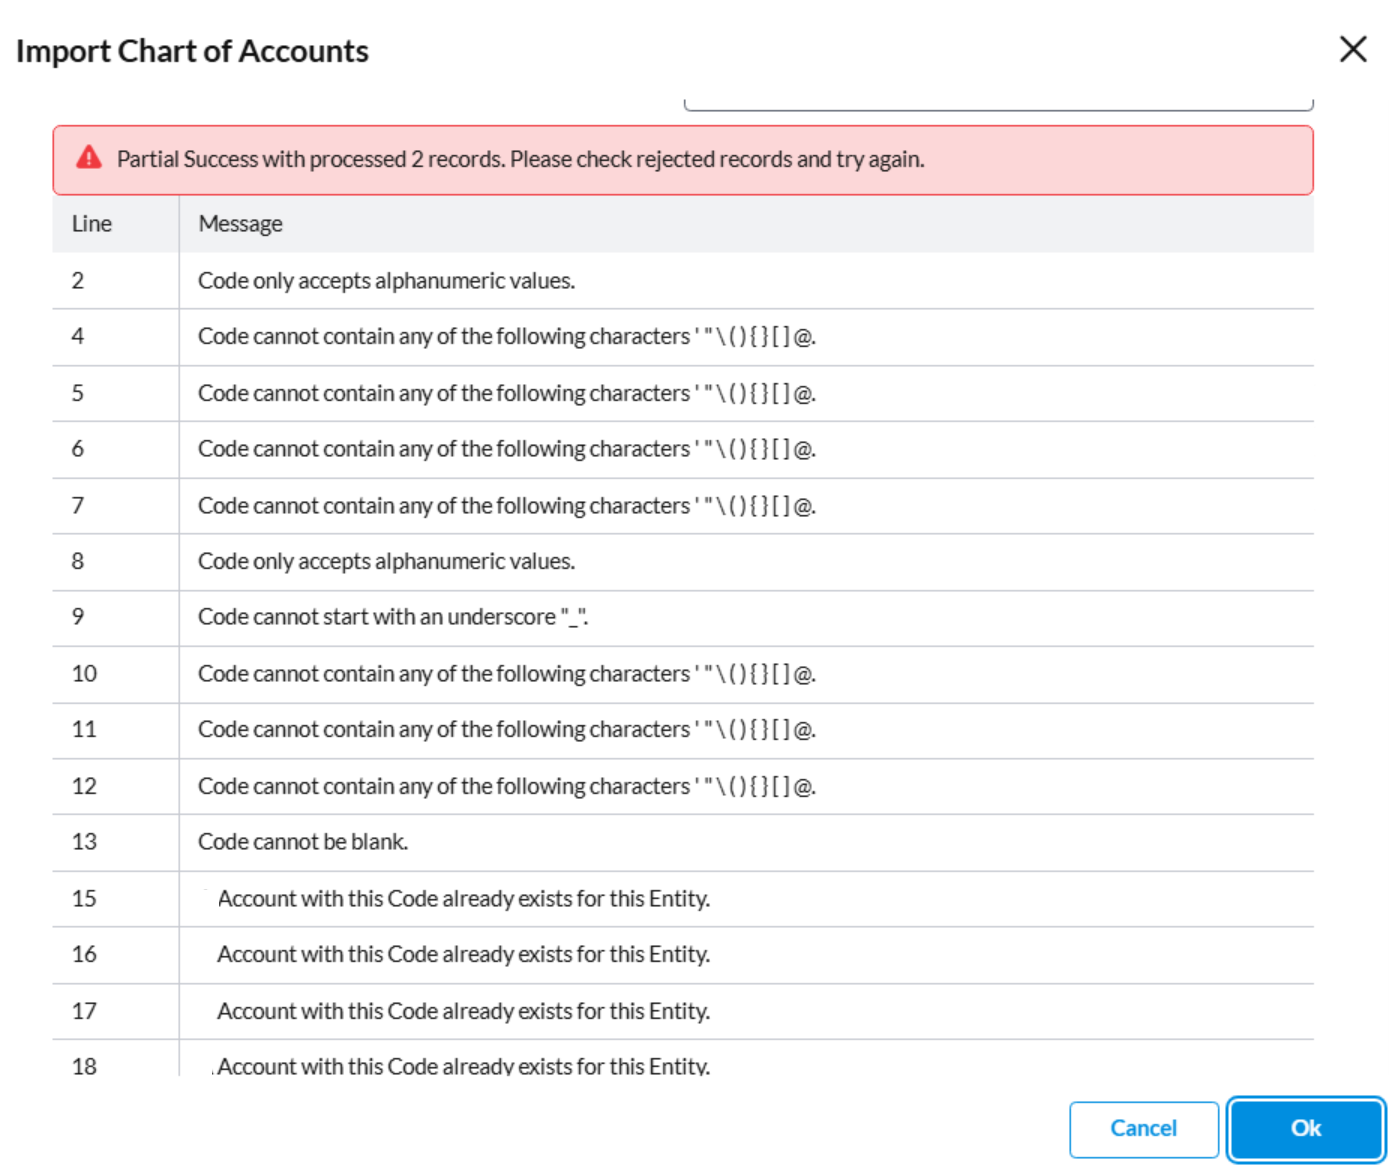This screenshot has width=1389, height=1172.
Task: Click the Message column header
Action: [x=240, y=224]
